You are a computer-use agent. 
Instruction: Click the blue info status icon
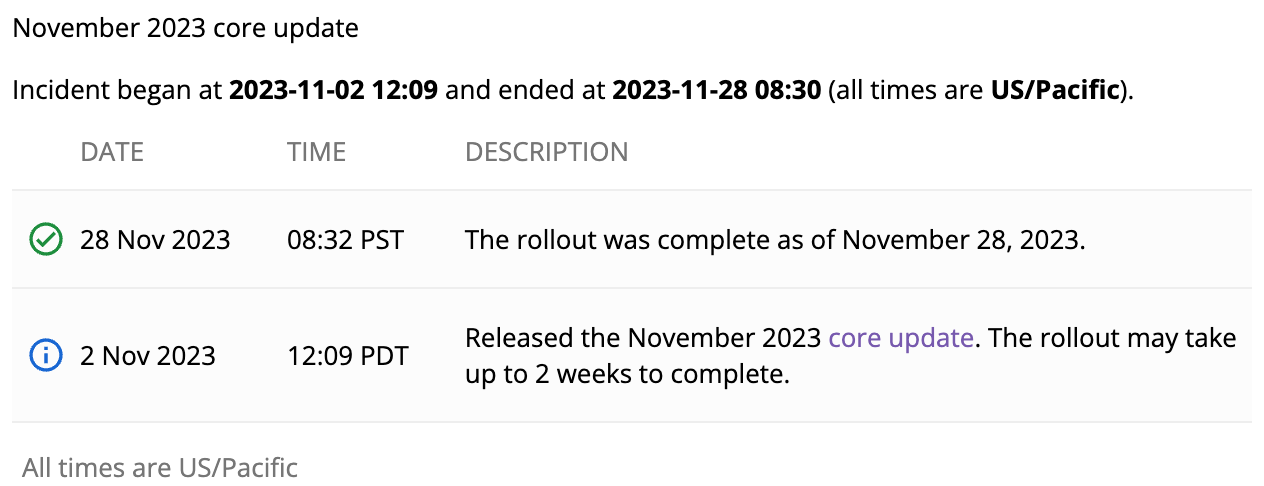44,356
